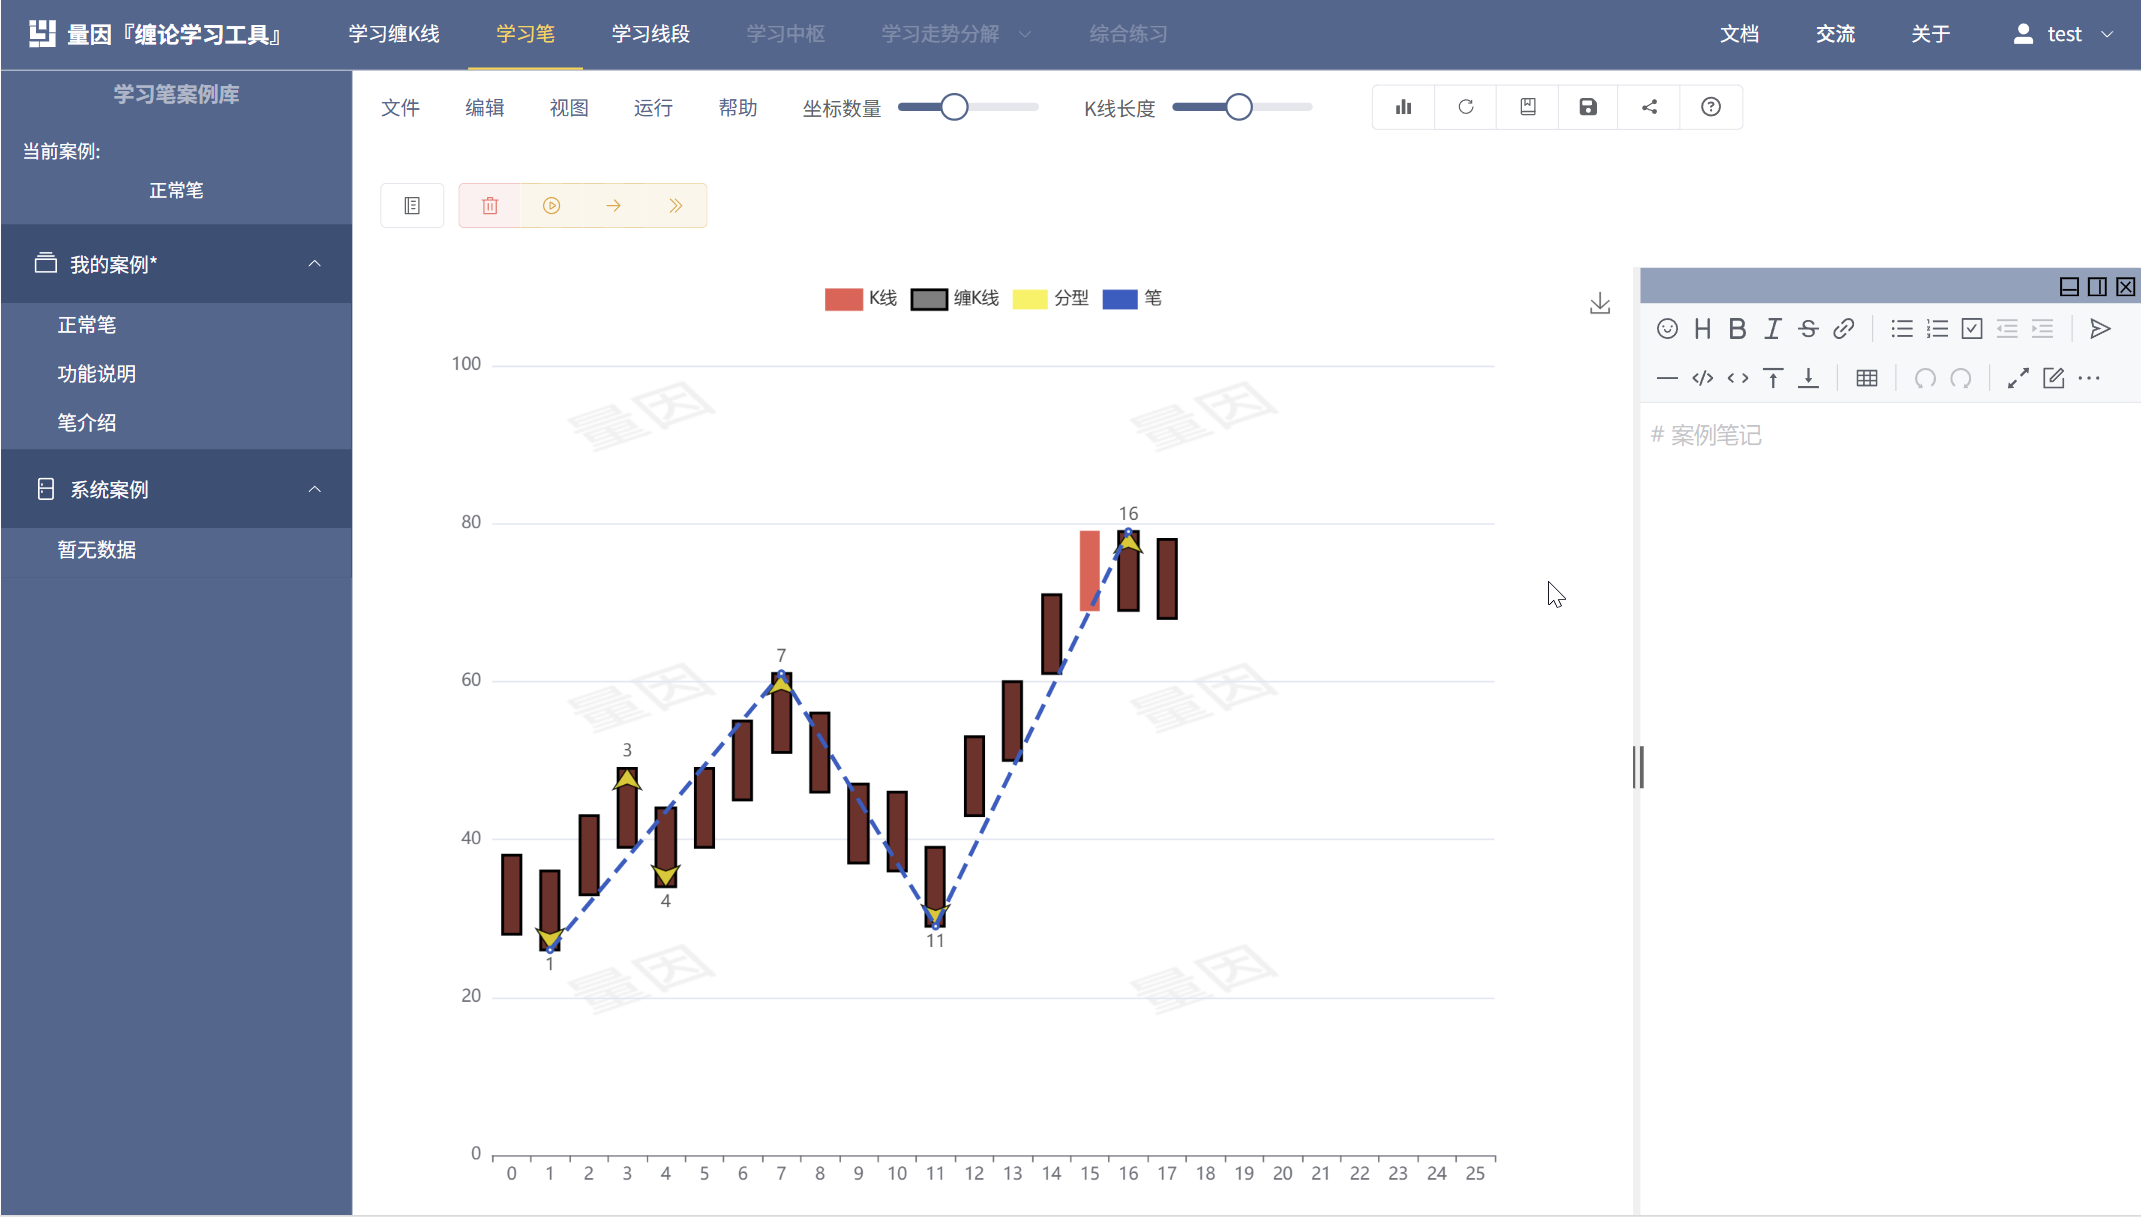Open the test user dropdown
The image size is (2141, 1217).
(x=2065, y=34)
